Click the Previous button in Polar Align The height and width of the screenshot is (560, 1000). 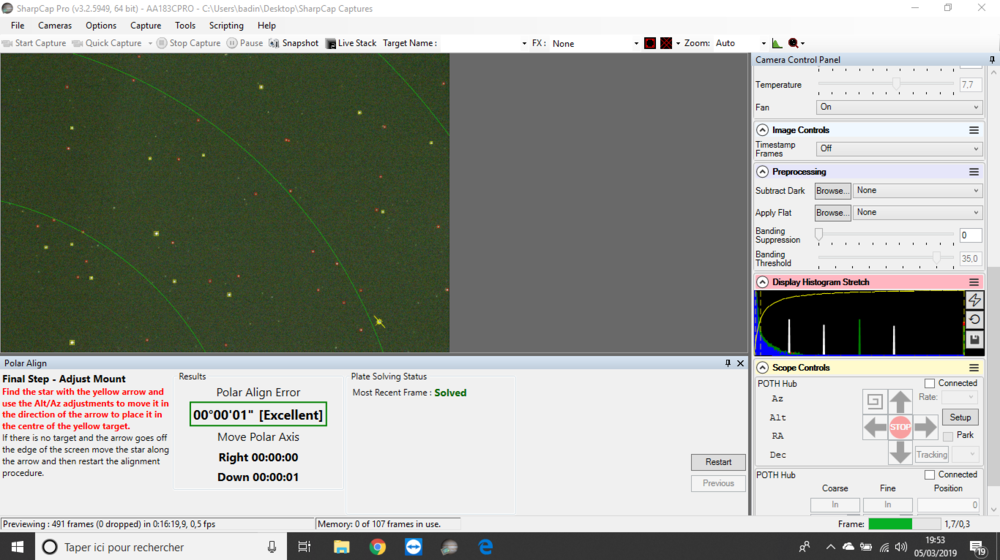coord(718,483)
